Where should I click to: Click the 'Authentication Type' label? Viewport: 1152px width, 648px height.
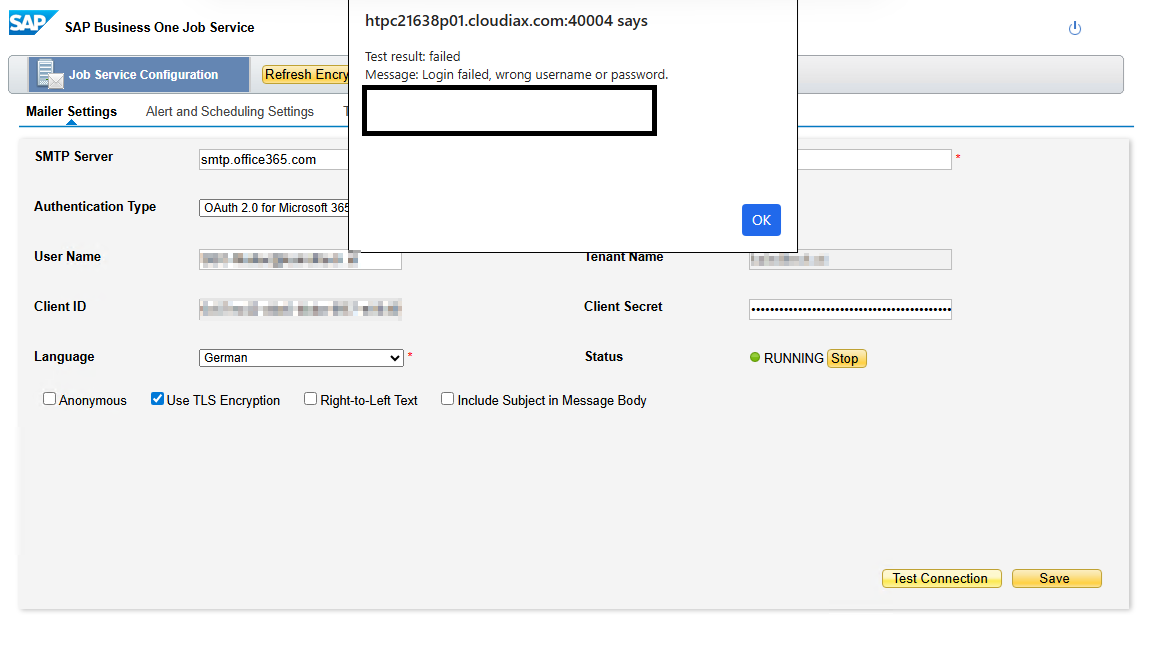pyautogui.click(x=95, y=206)
